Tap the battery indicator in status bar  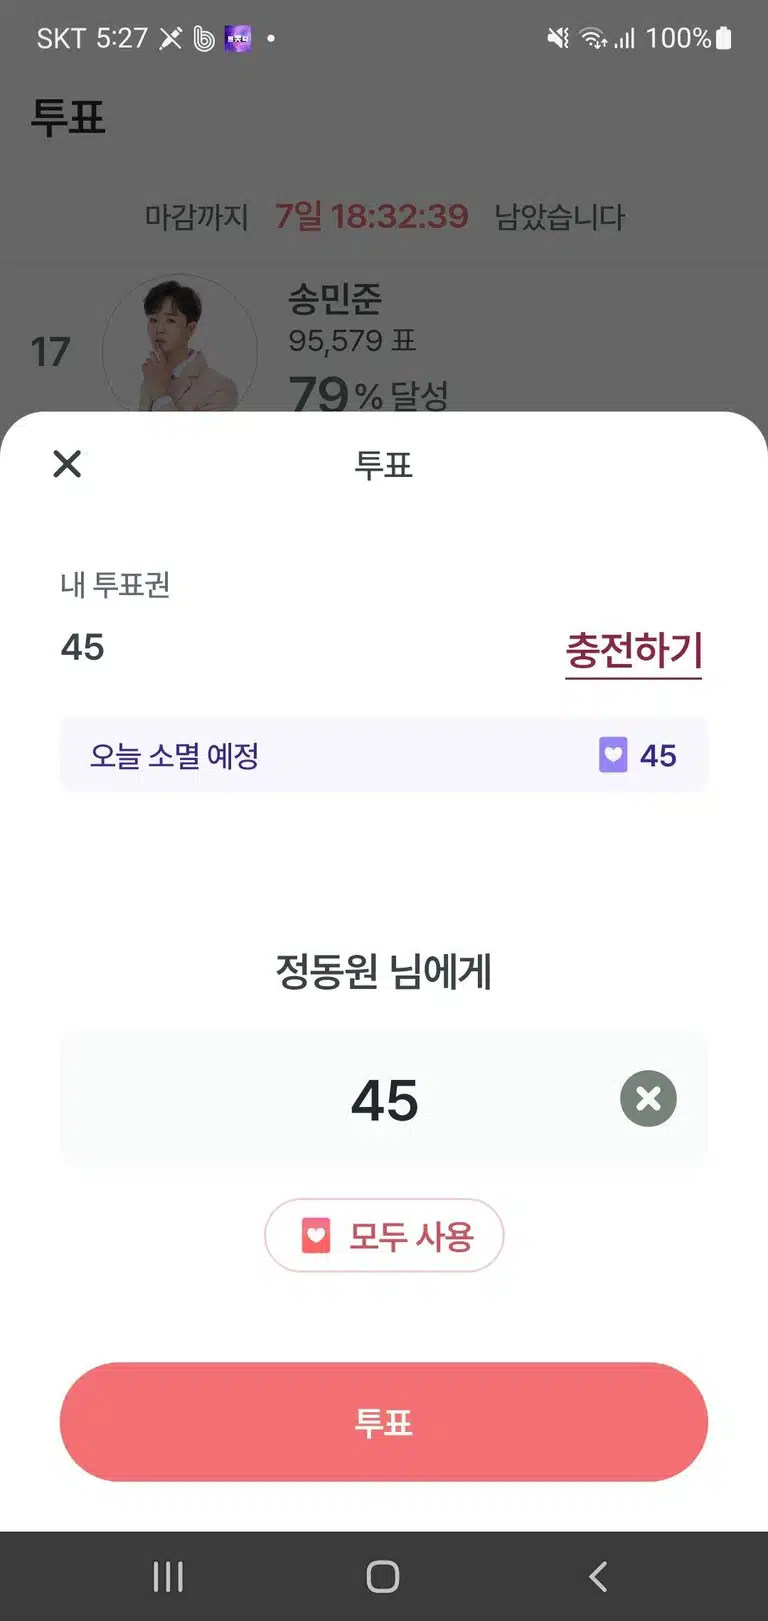point(724,38)
